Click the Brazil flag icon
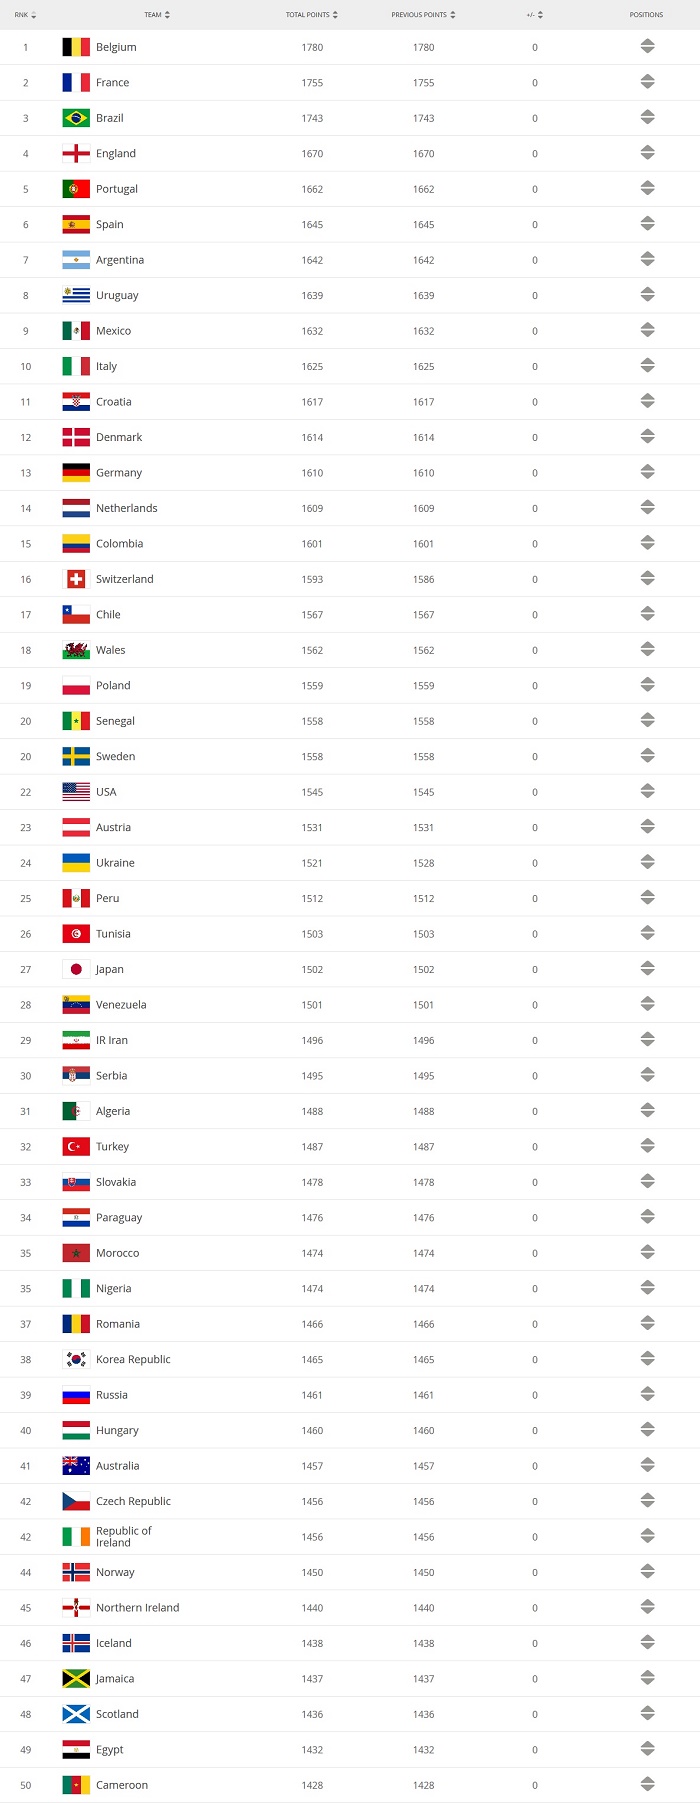700x1803 pixels. pyautogui.click(x=76, y=118)
